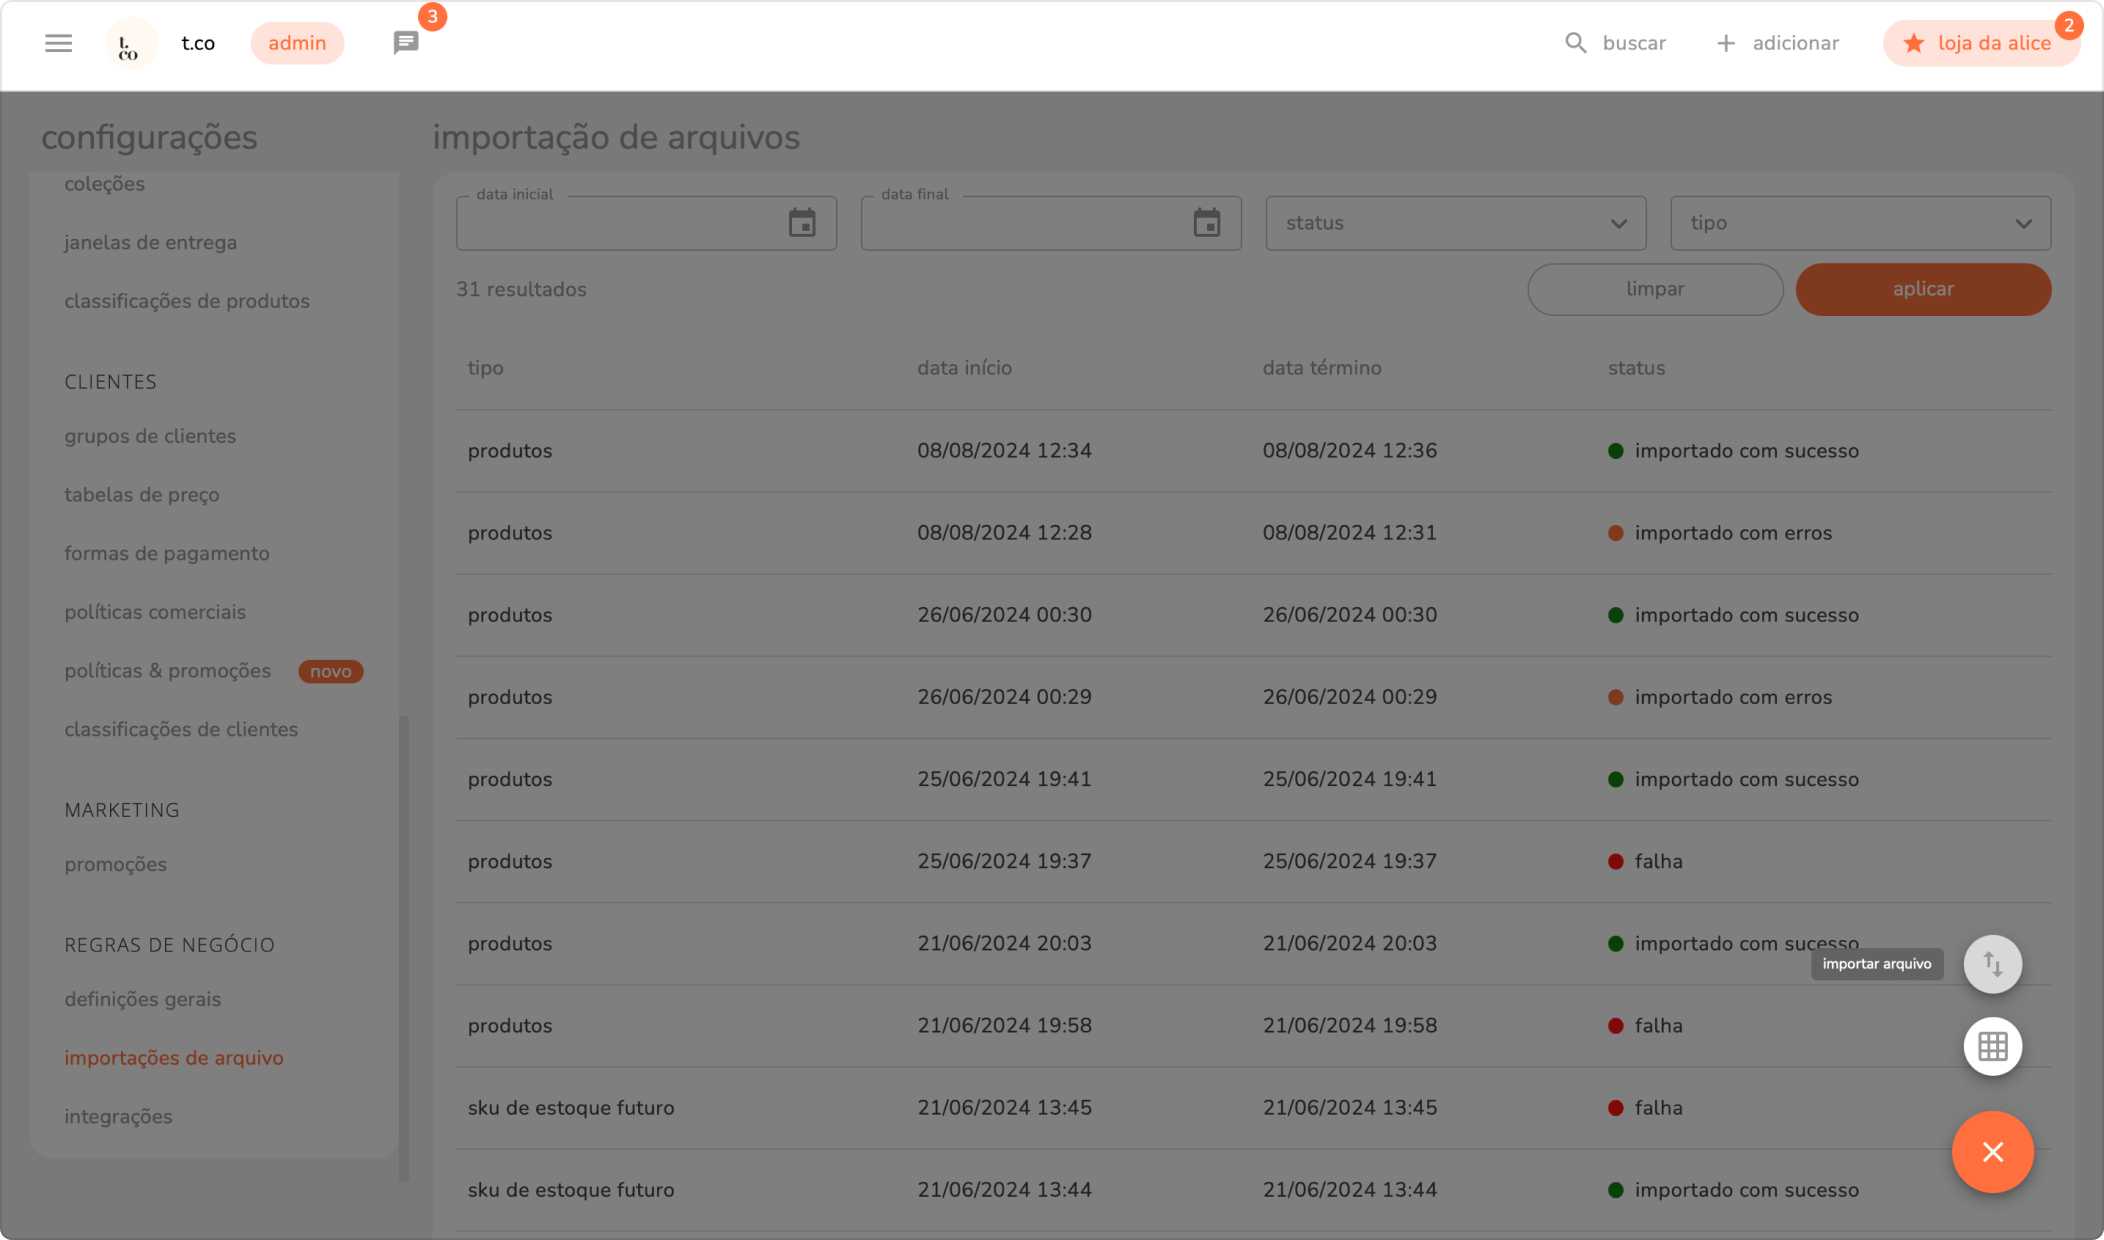
Task: Select políticas & promoções menu item
Action: click(168, 671)
